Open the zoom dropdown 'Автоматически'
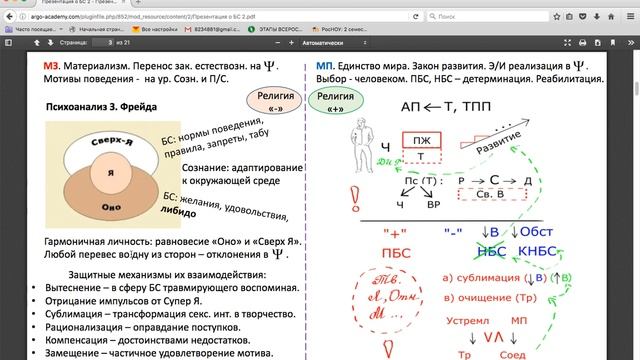Screen dimensions: 640x360 tap(334, 42)
